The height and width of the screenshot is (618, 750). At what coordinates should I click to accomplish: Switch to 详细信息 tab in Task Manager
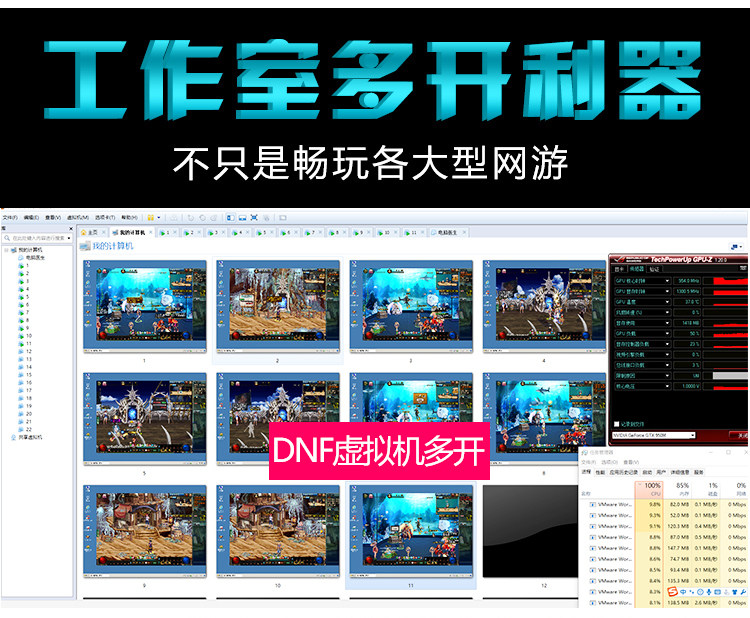click(680, 472)
